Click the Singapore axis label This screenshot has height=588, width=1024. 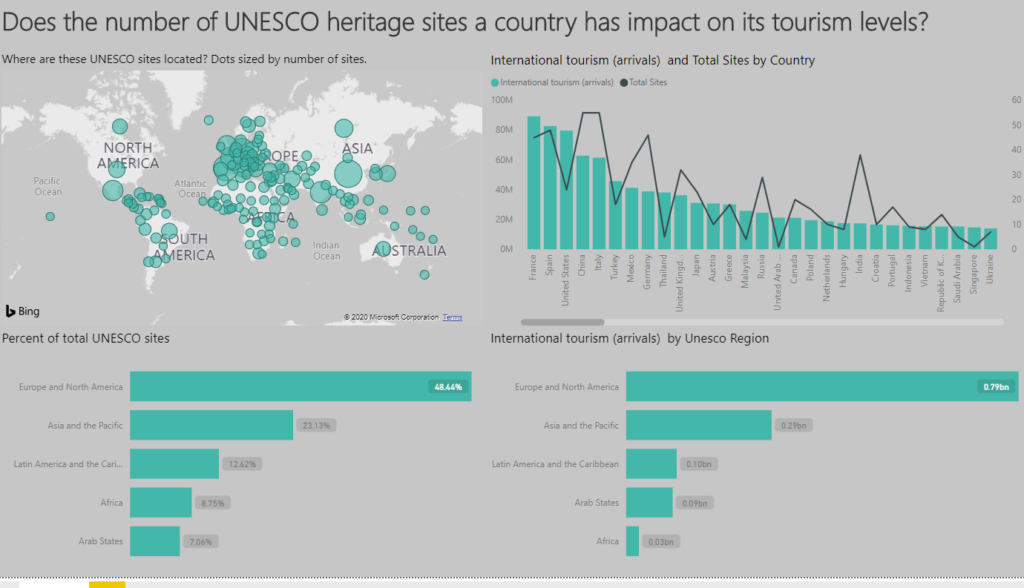click(973, 274)
